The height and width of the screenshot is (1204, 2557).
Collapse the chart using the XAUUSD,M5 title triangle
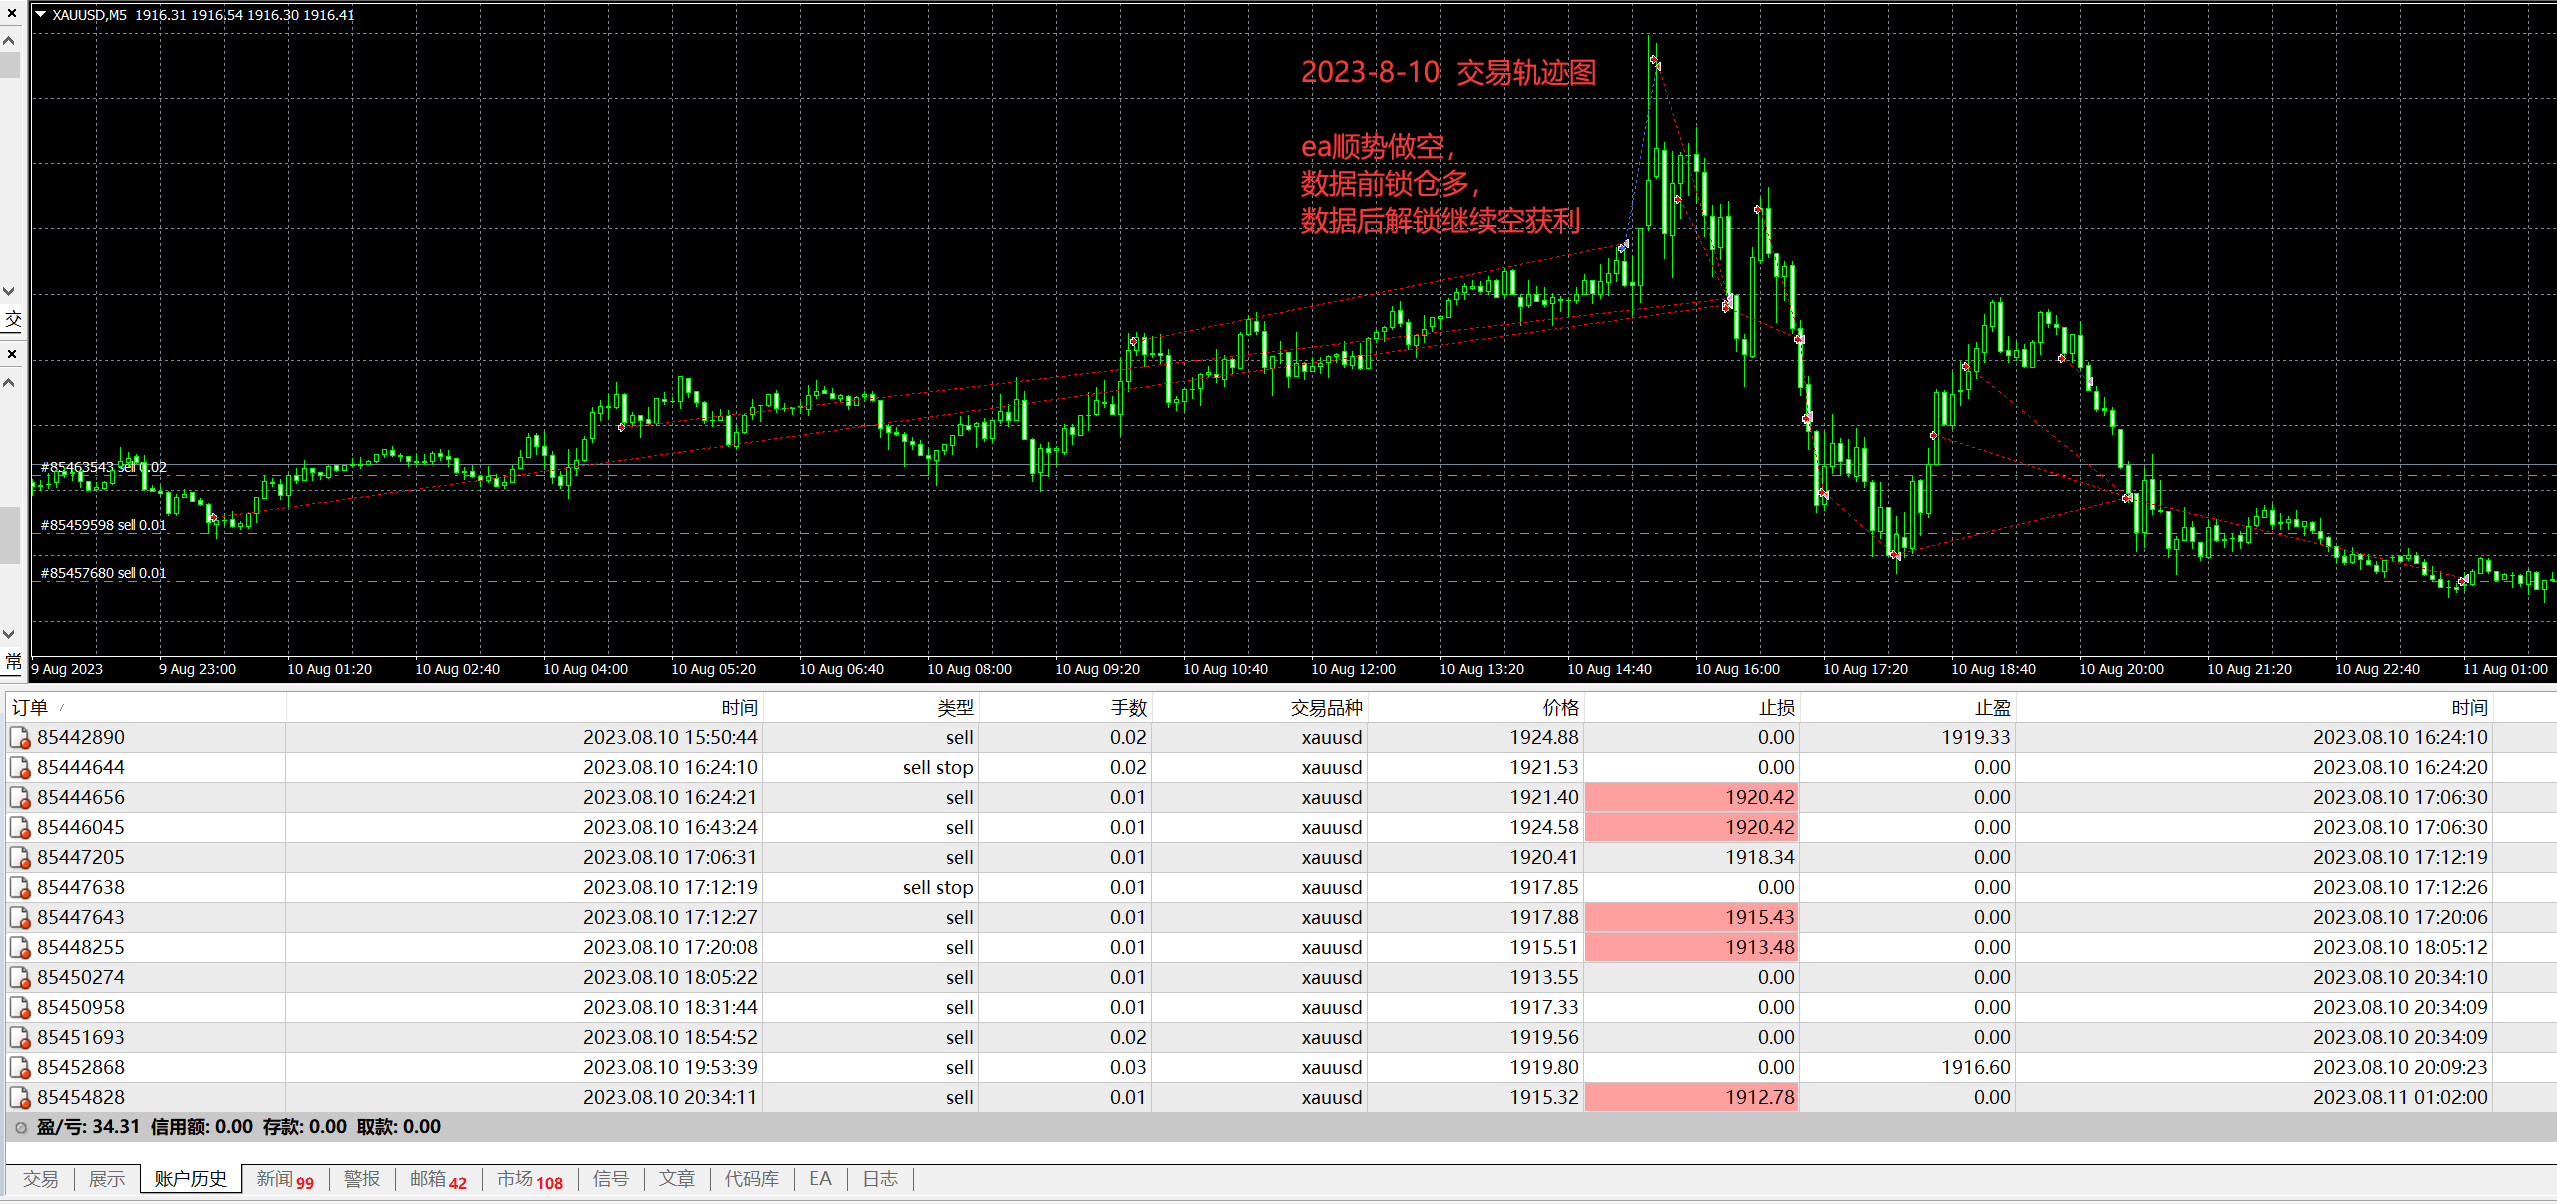click(41, 15)
